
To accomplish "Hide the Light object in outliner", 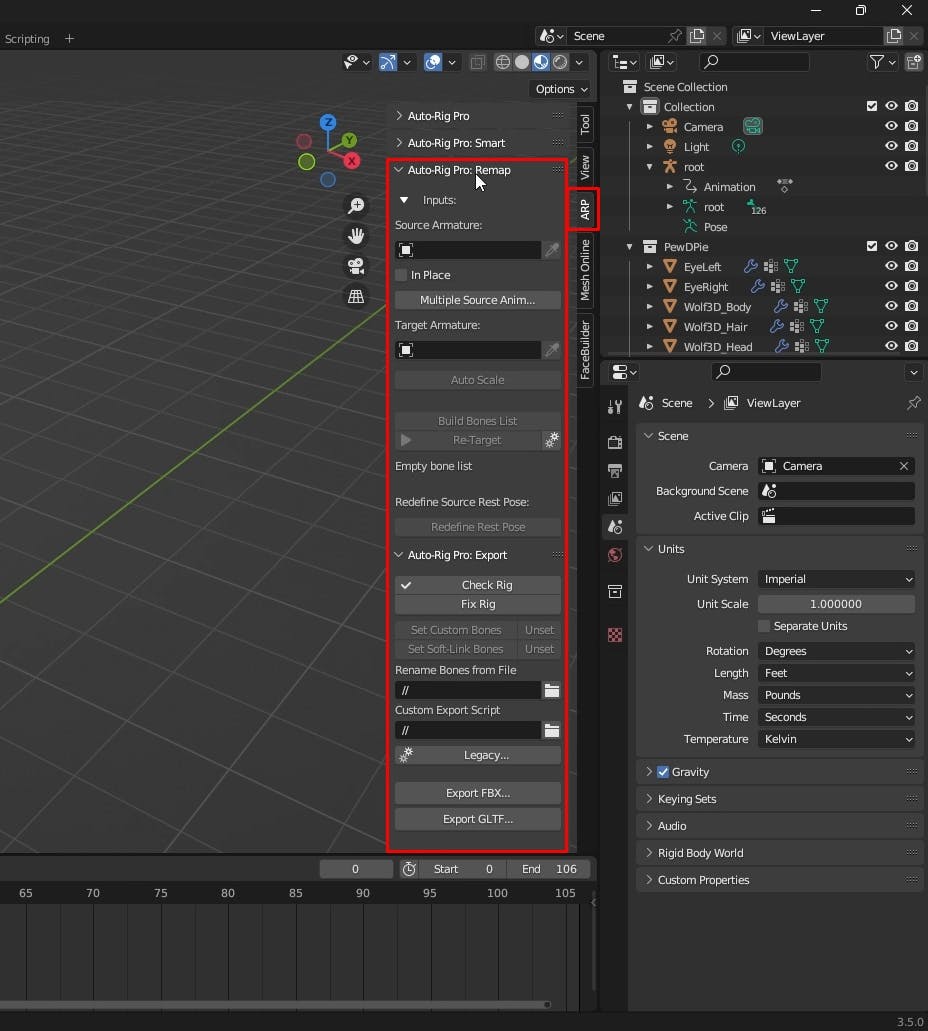I will click(x=890, y=146).
